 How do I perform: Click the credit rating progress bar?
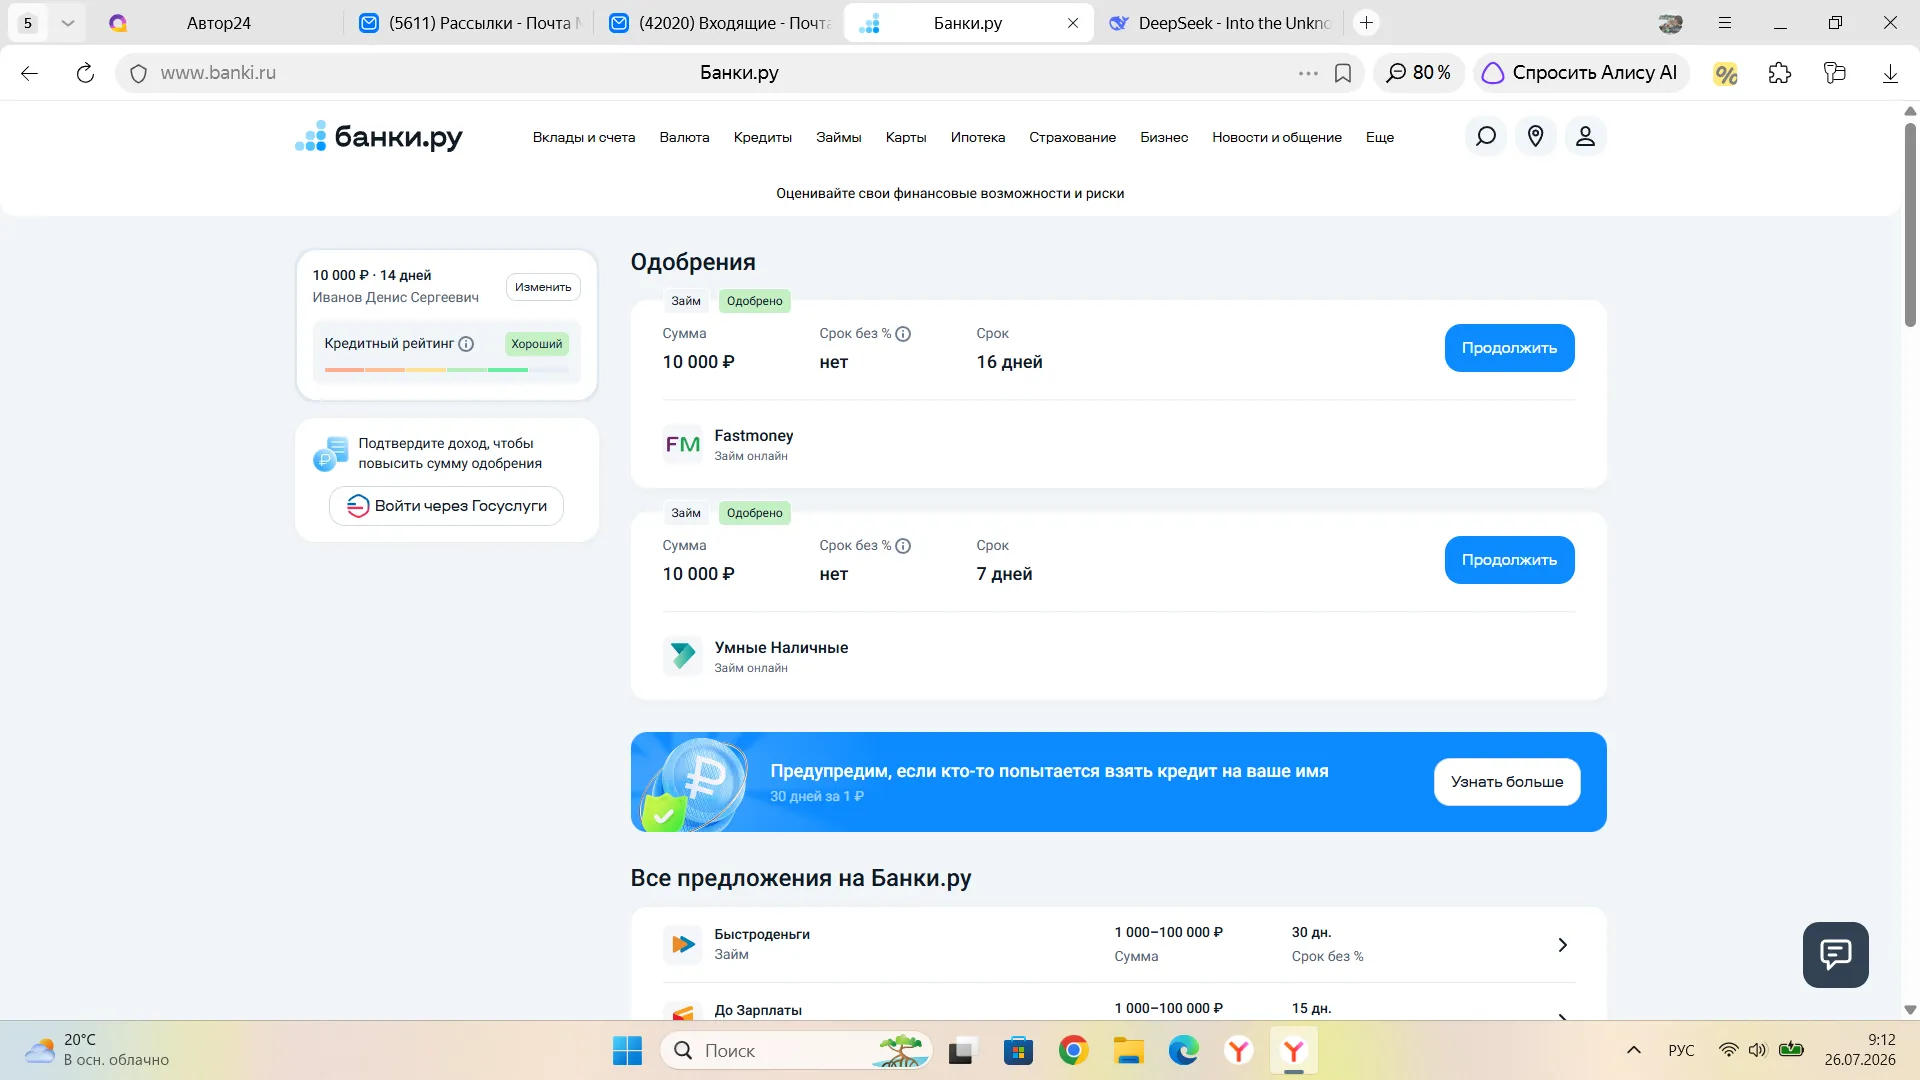[x=446, y=370]
